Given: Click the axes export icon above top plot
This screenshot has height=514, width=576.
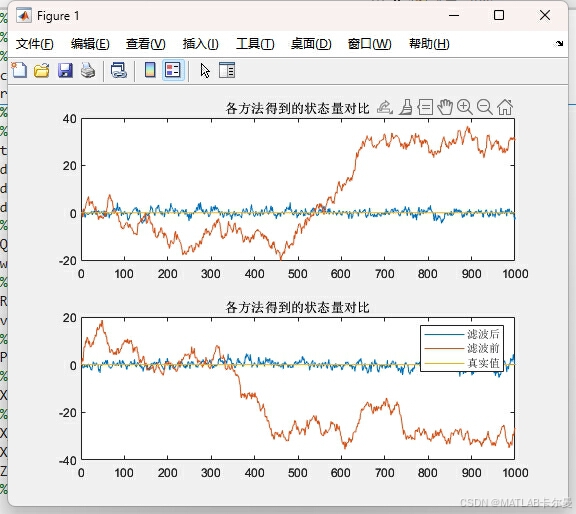Looking at the screenshot, I should pyautogui.click(x=385, y=107).
